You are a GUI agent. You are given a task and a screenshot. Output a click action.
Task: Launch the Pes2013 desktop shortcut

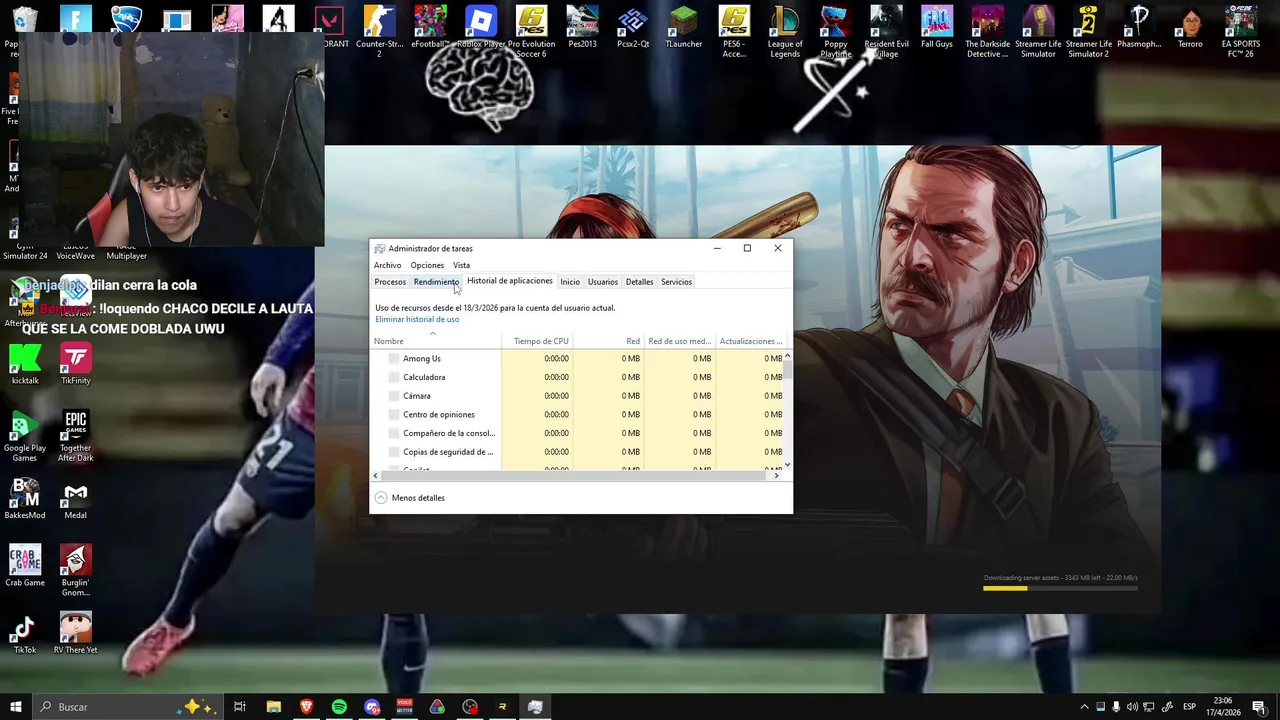tap(582, 27)
